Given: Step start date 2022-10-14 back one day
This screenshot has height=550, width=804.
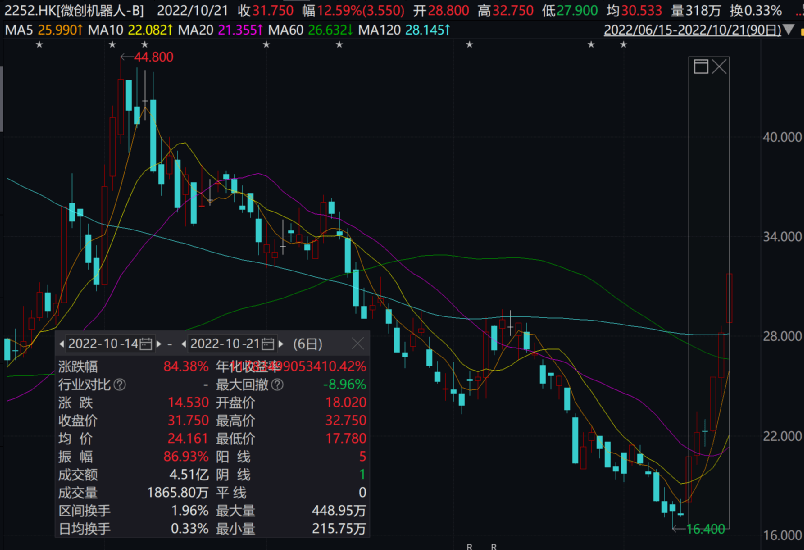Looking at the screenshot, I should 61,343.
